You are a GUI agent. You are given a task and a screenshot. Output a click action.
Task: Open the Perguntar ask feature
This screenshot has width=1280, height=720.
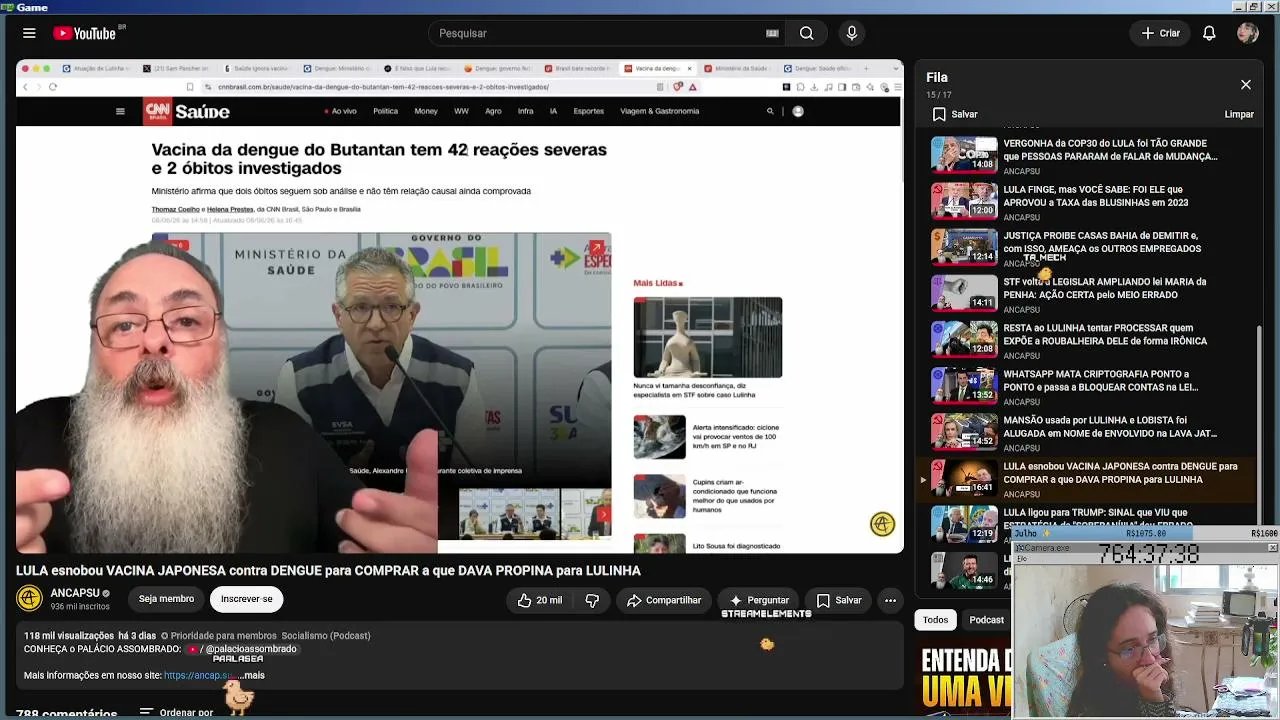(759, 600)
